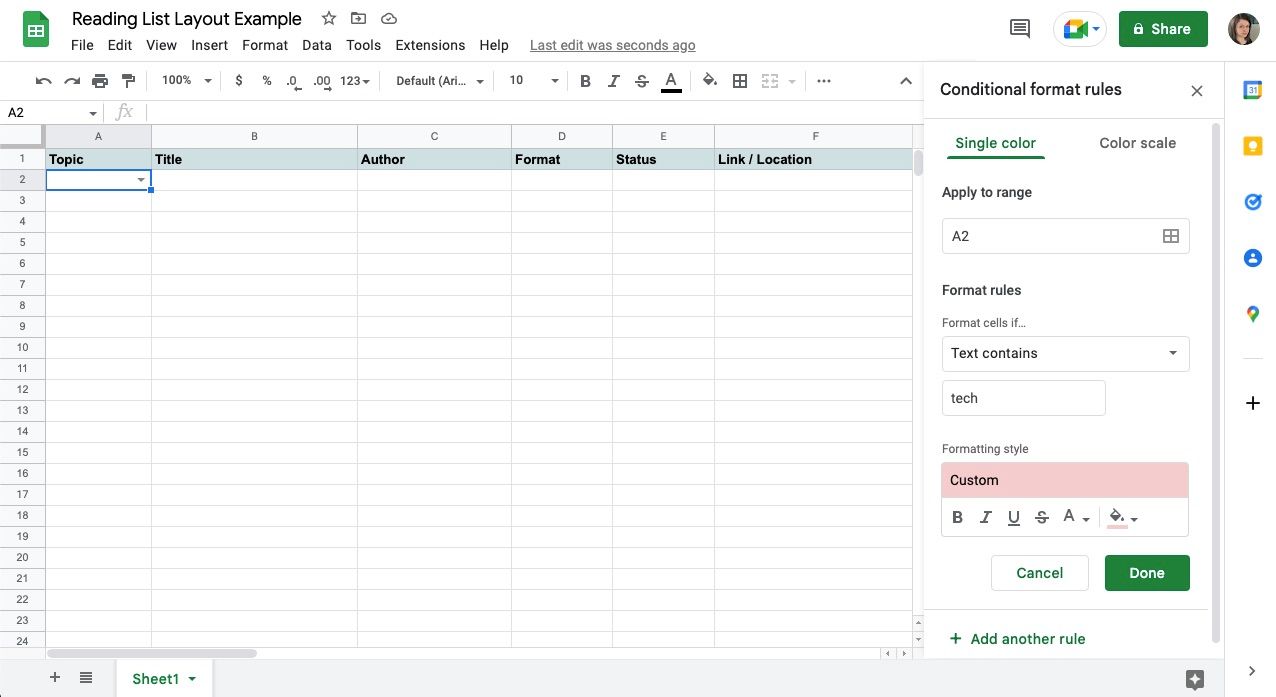Open the Extensions menu
This screenshot has width=1276, height=697.
(x=430, y=45)
